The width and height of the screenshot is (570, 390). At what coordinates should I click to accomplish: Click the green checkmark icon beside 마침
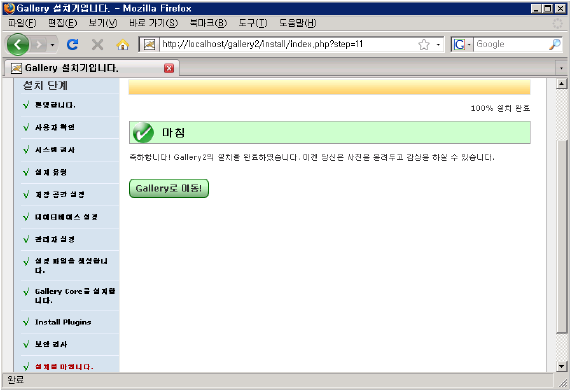(143, 132)
